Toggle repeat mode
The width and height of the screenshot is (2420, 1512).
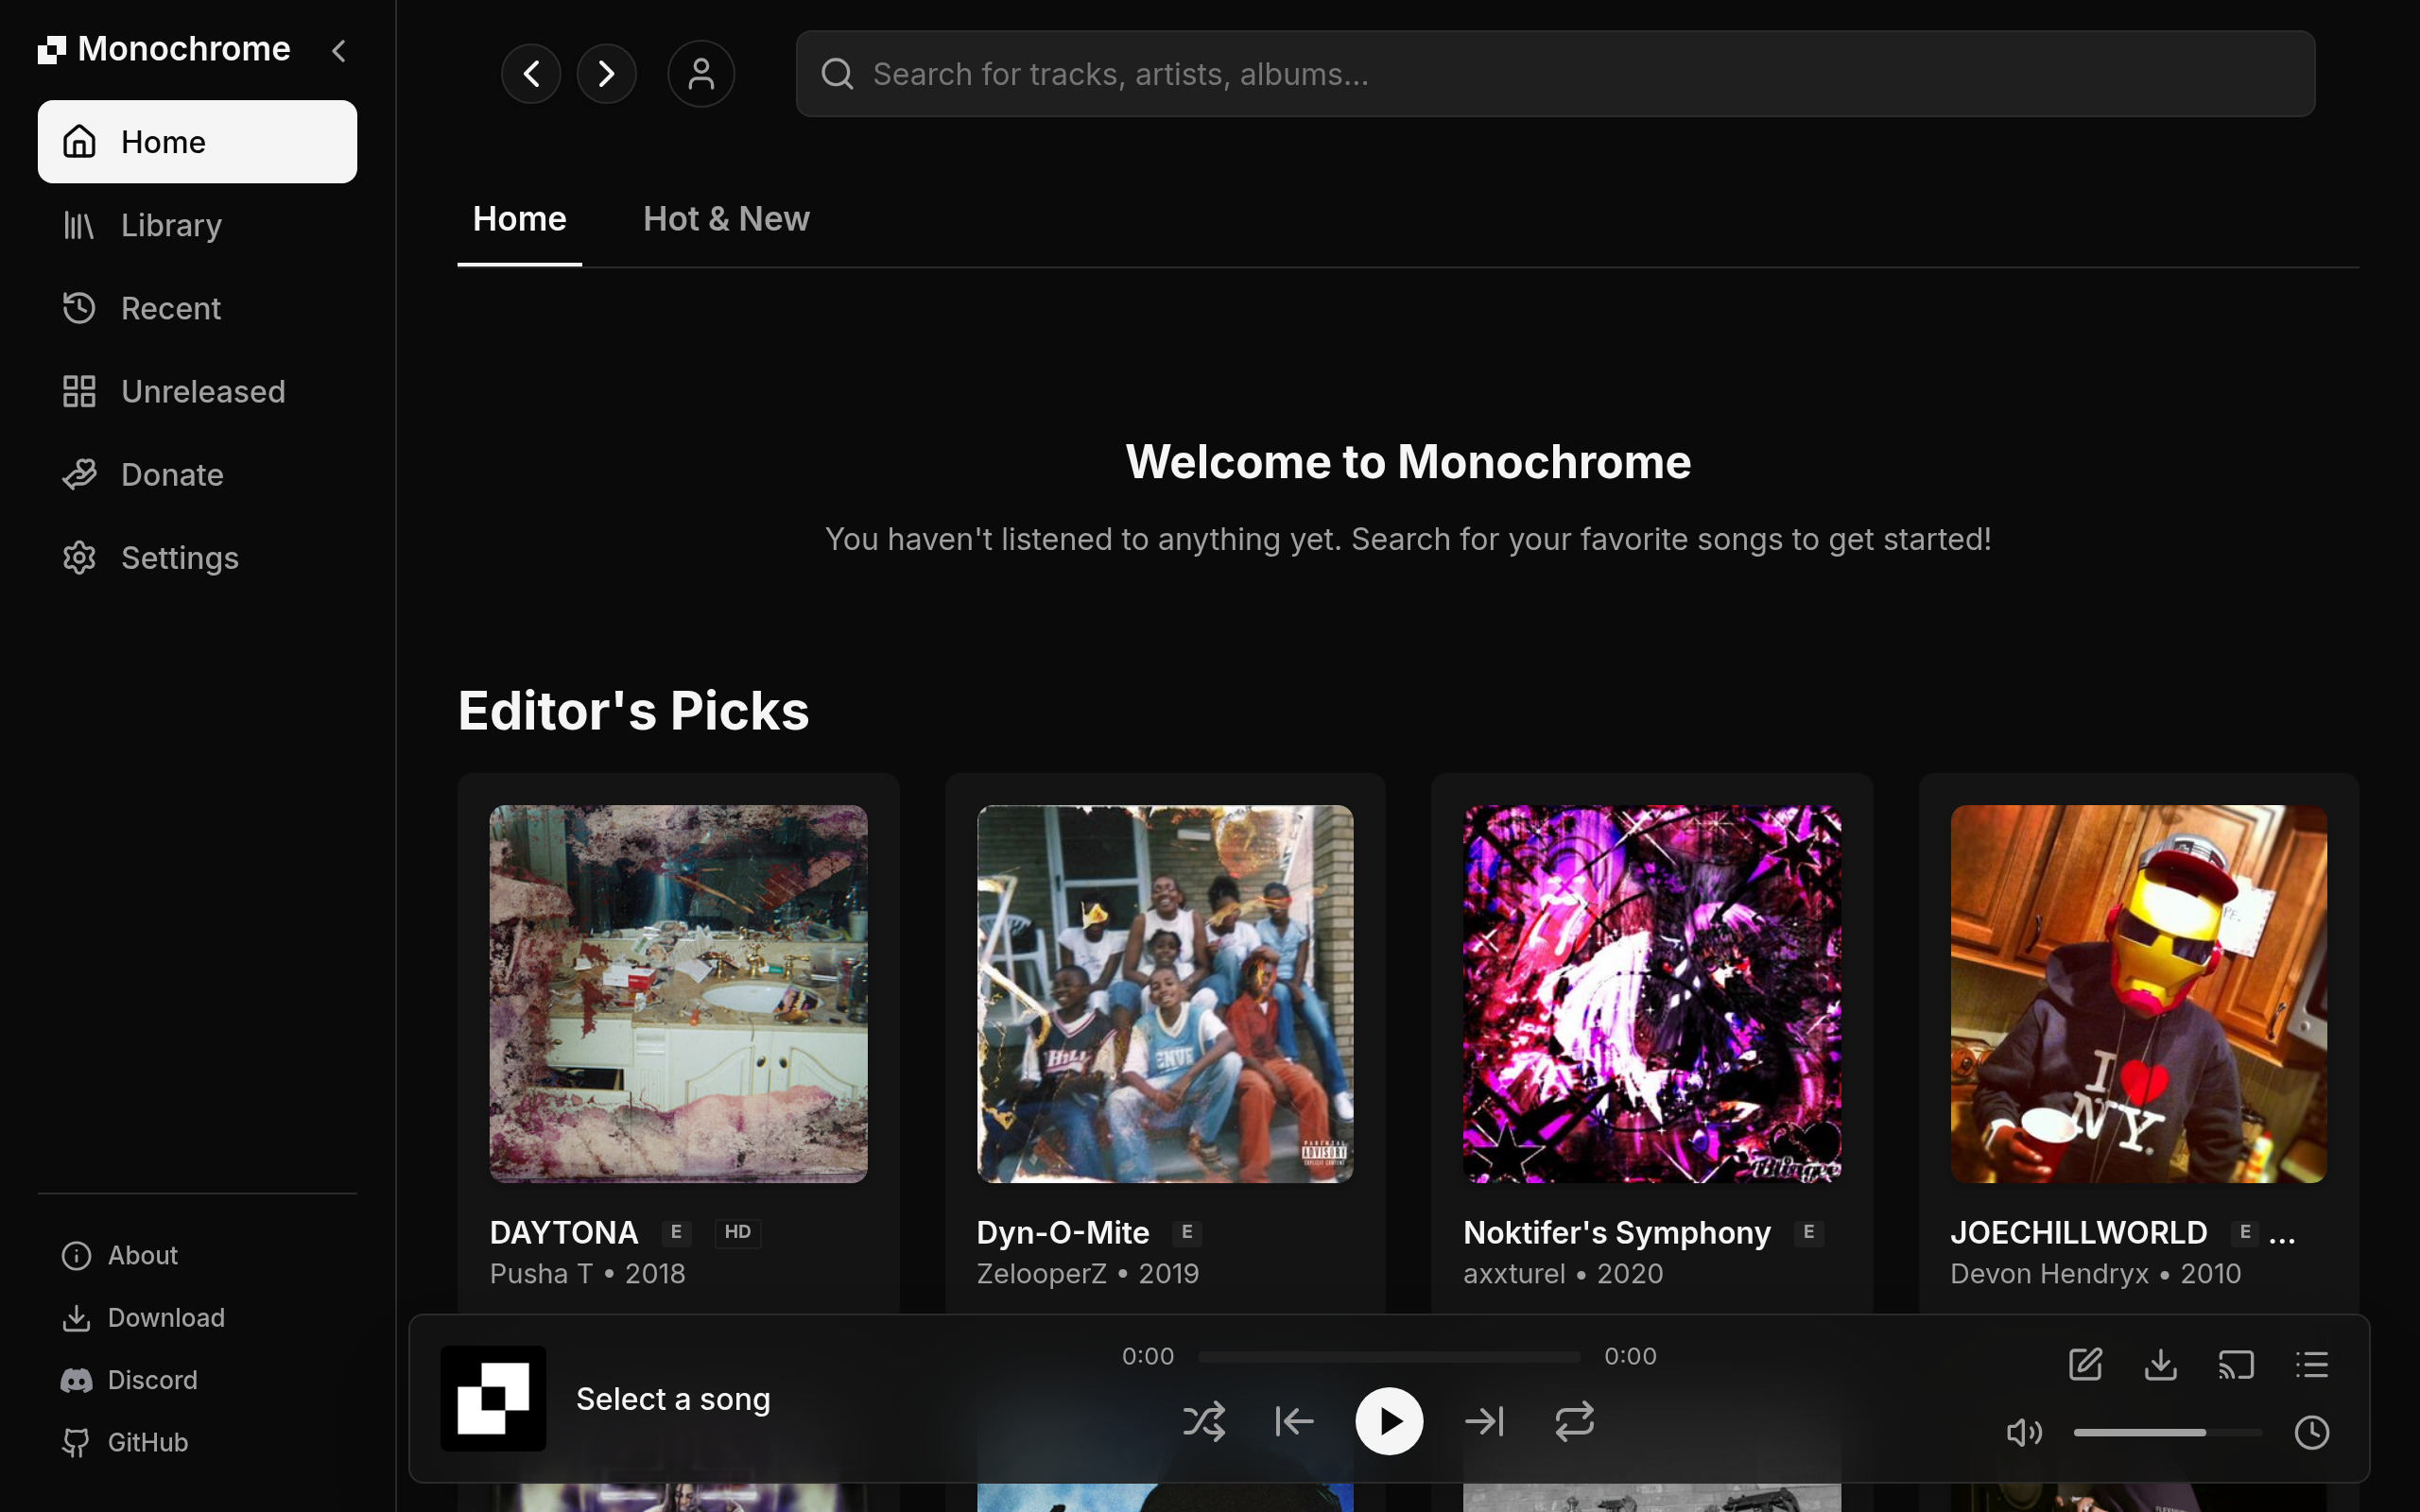1574,1421
